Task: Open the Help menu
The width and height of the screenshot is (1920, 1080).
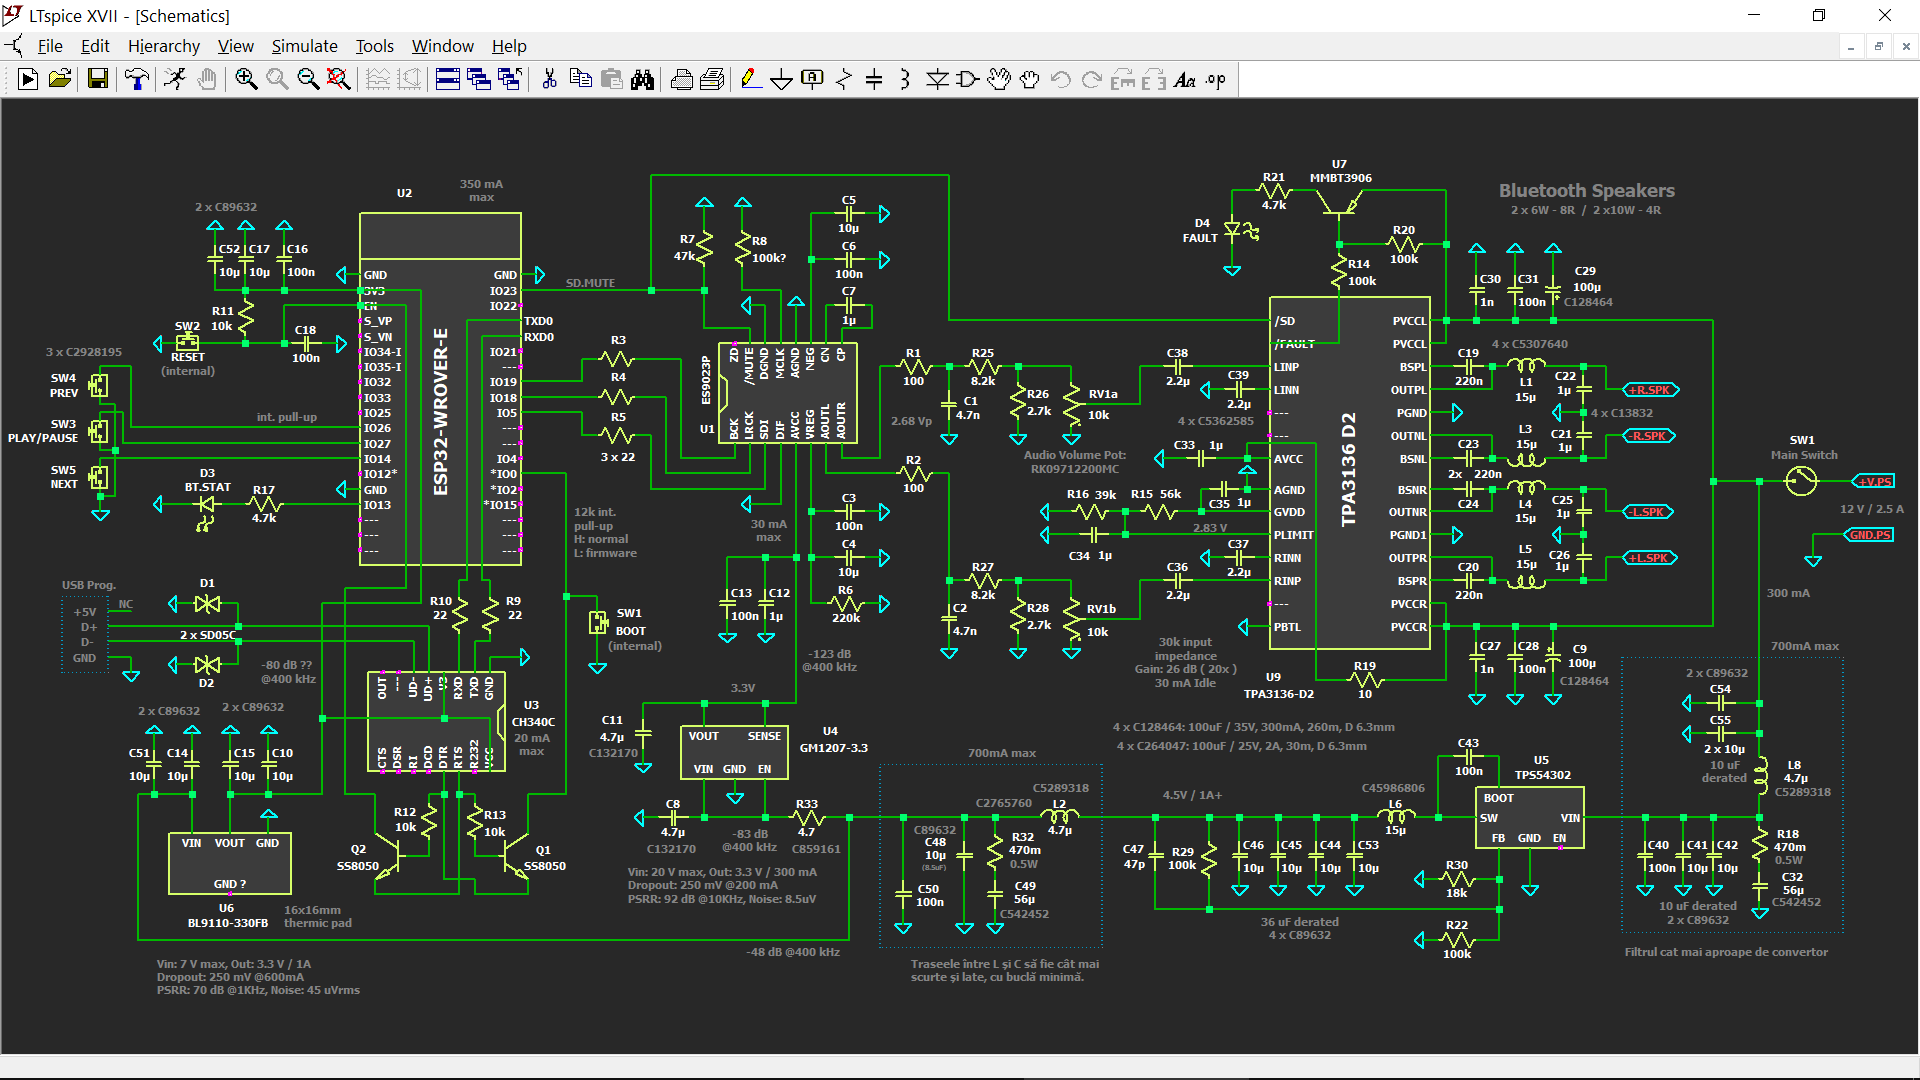Action: click(x=509, y=46)
